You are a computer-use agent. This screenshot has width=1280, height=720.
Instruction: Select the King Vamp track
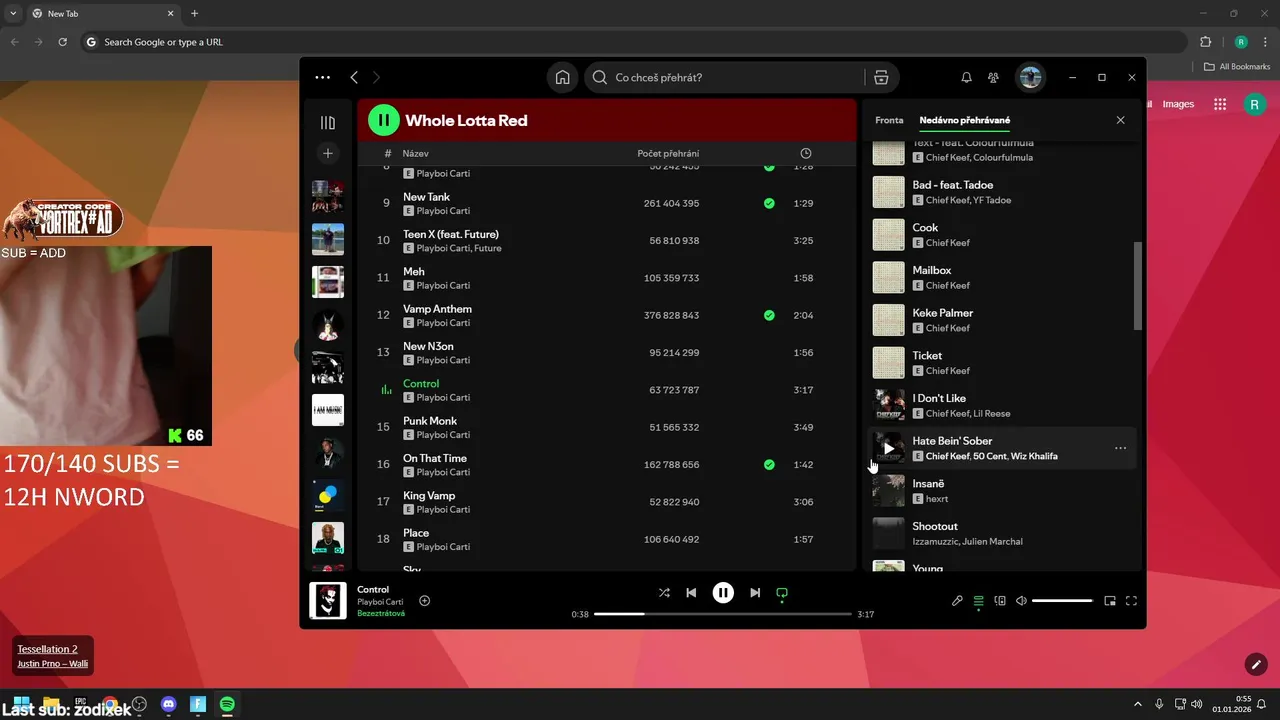coord(429,496)
